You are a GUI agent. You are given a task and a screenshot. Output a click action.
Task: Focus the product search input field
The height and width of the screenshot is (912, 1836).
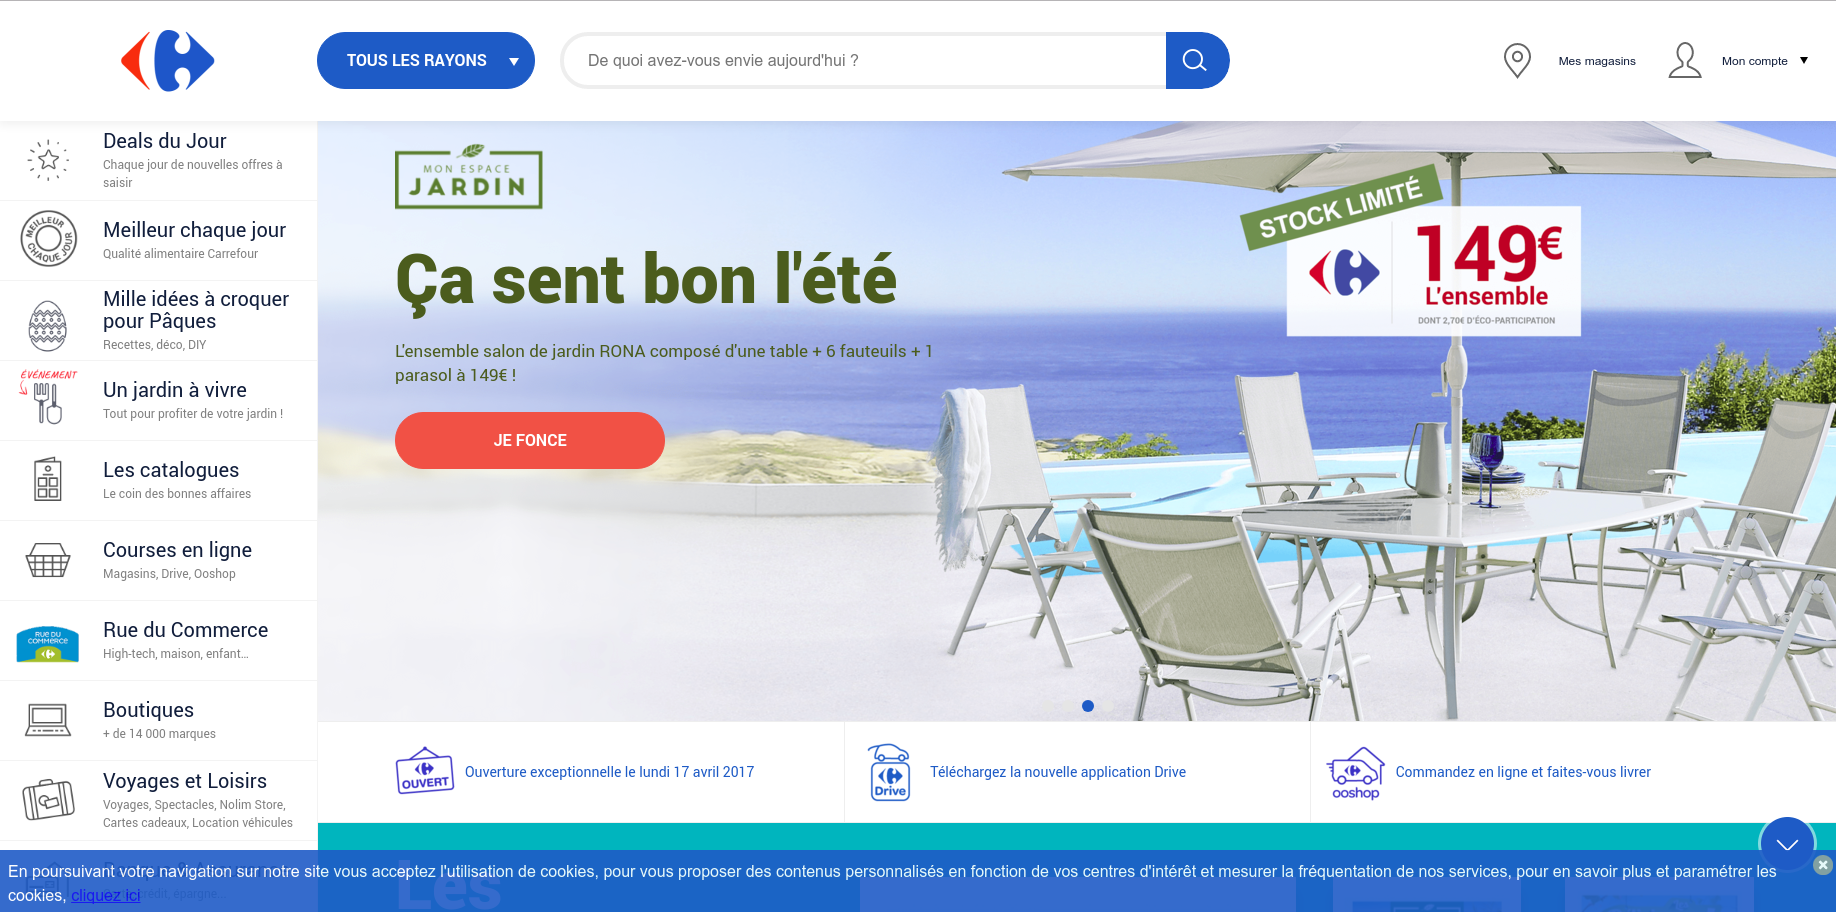(865, 60)
